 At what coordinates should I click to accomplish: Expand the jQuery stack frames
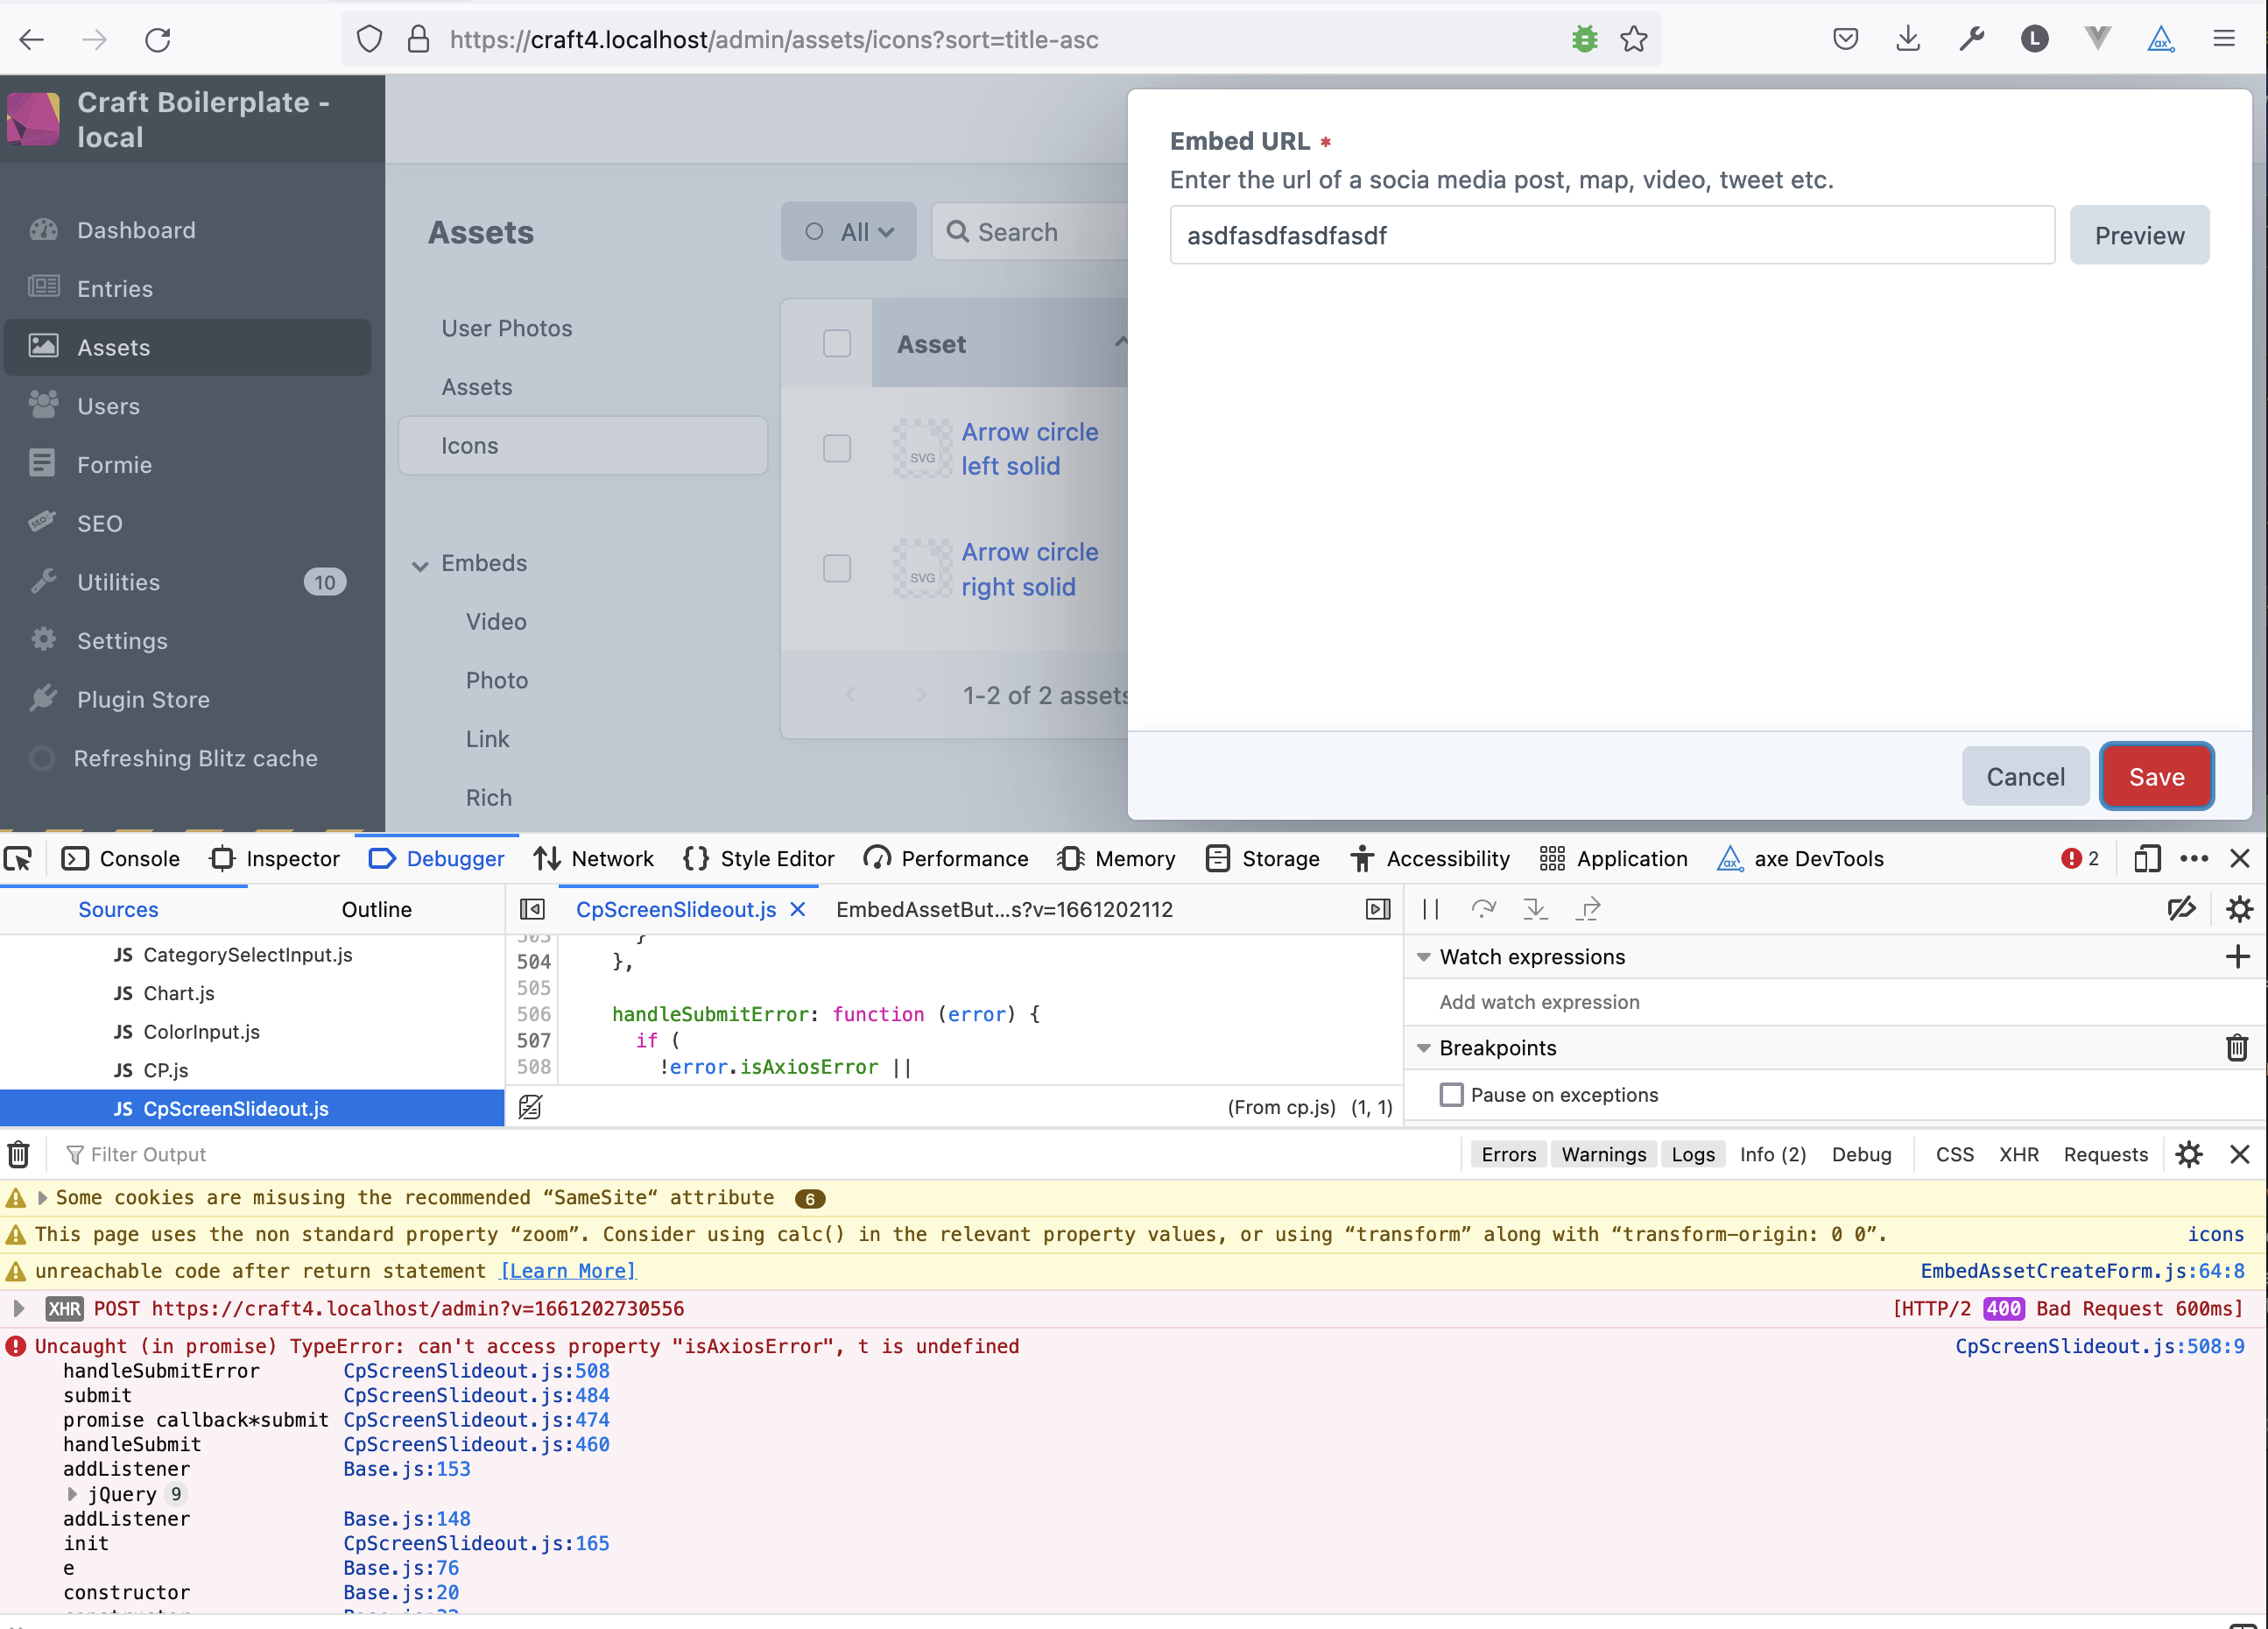[72, 1494]
